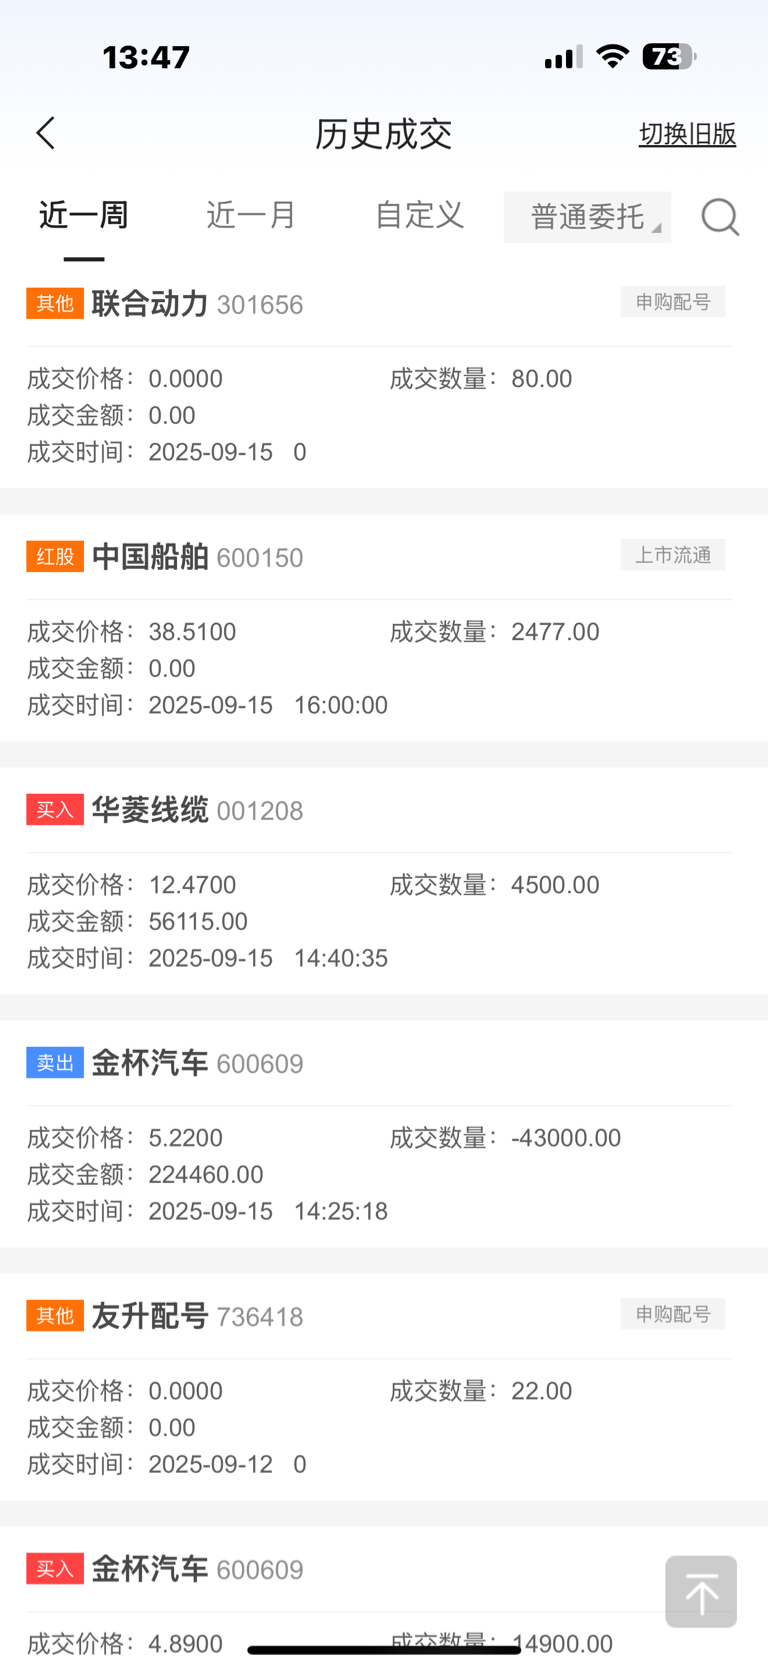
Task: Tap the home indicator bar at bottom
Action: pyautogui.click(x=384, y=1649)
